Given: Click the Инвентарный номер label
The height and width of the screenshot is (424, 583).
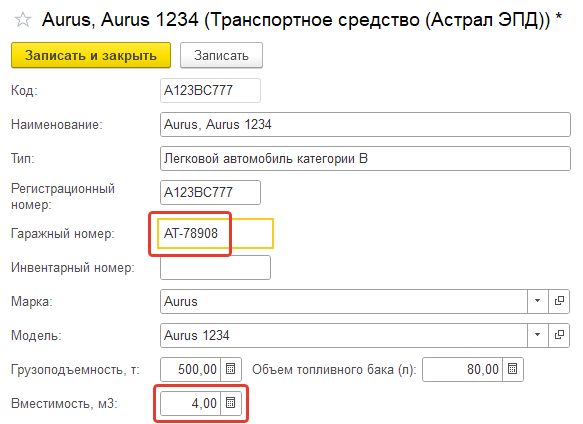Looking at the screenshot, I should coord(73,267).
